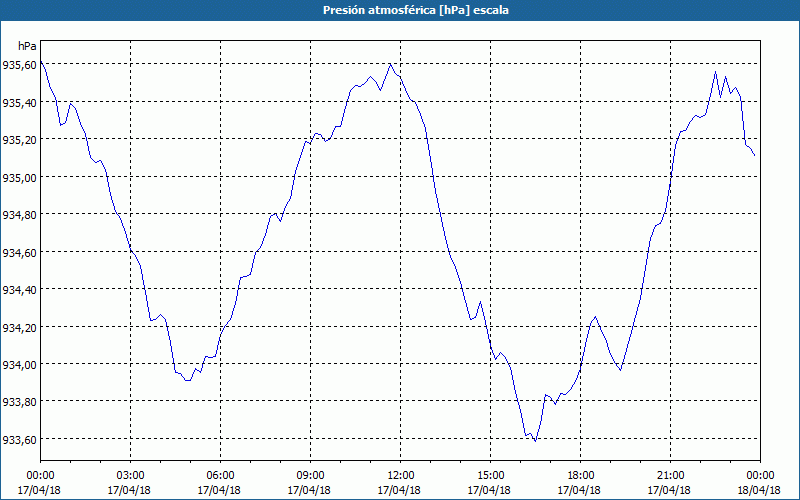
Task: Click the 21:00 time label
Action: point(670,476)
